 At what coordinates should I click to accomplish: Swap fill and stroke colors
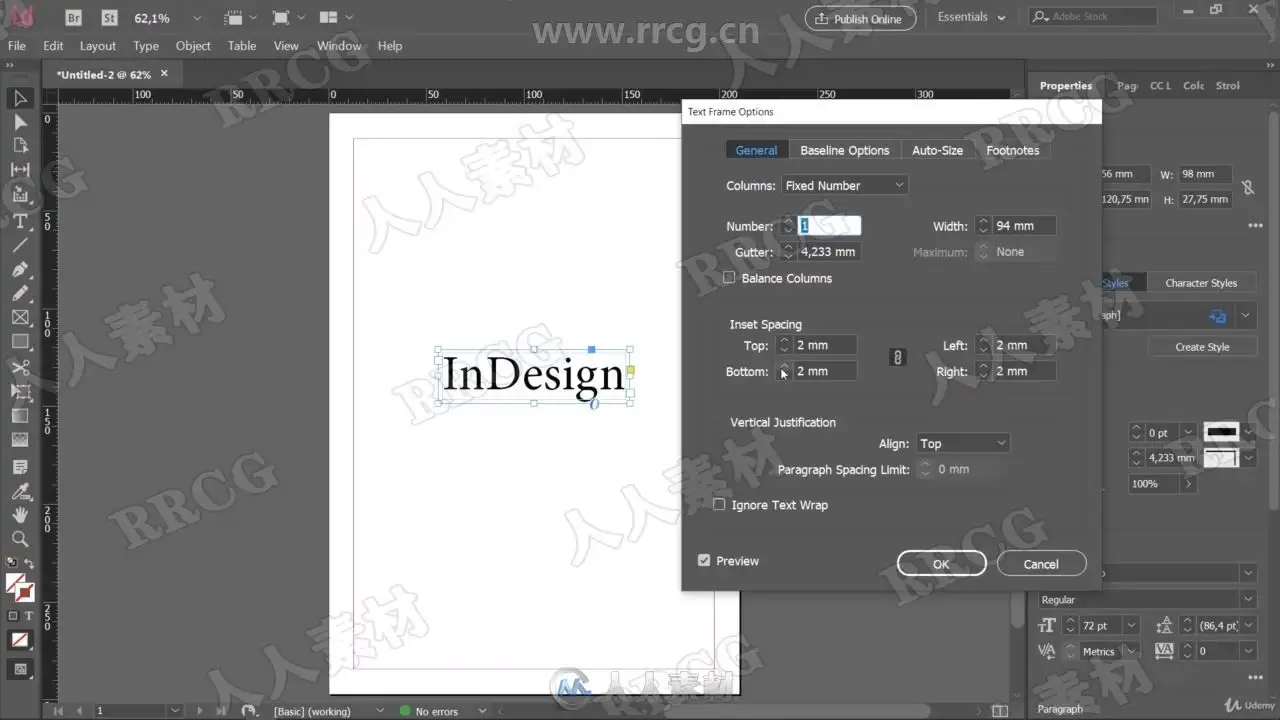29,565
